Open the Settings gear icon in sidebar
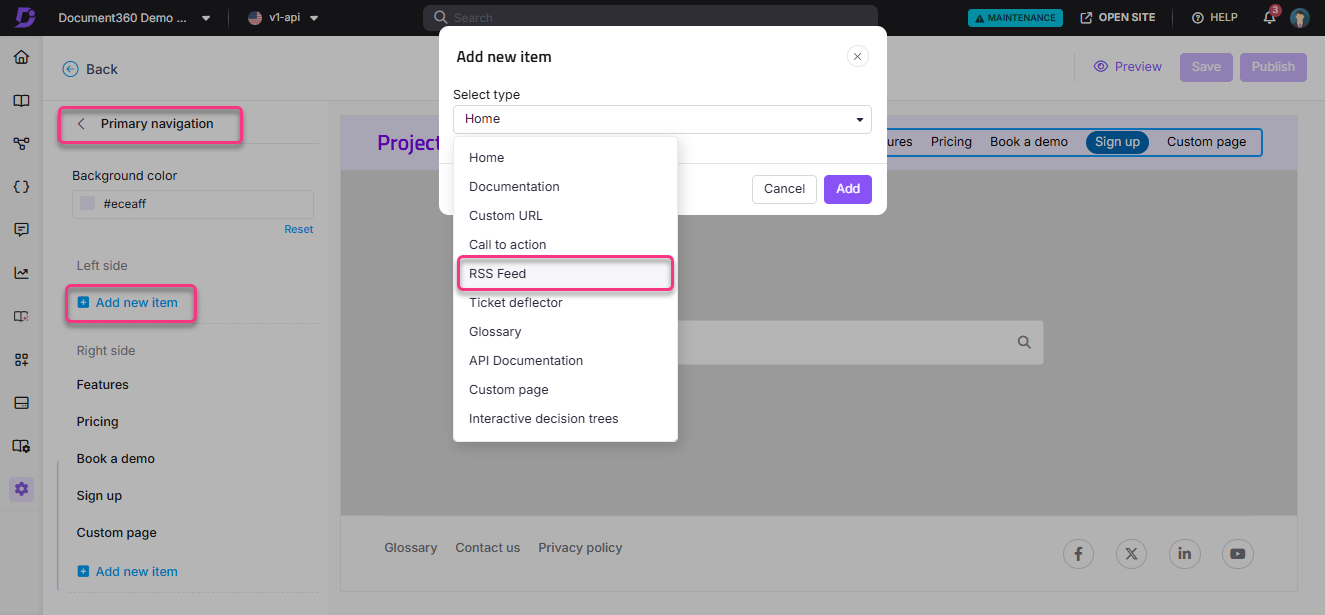Screen dimensions: 1325x615 click(21, 489)
